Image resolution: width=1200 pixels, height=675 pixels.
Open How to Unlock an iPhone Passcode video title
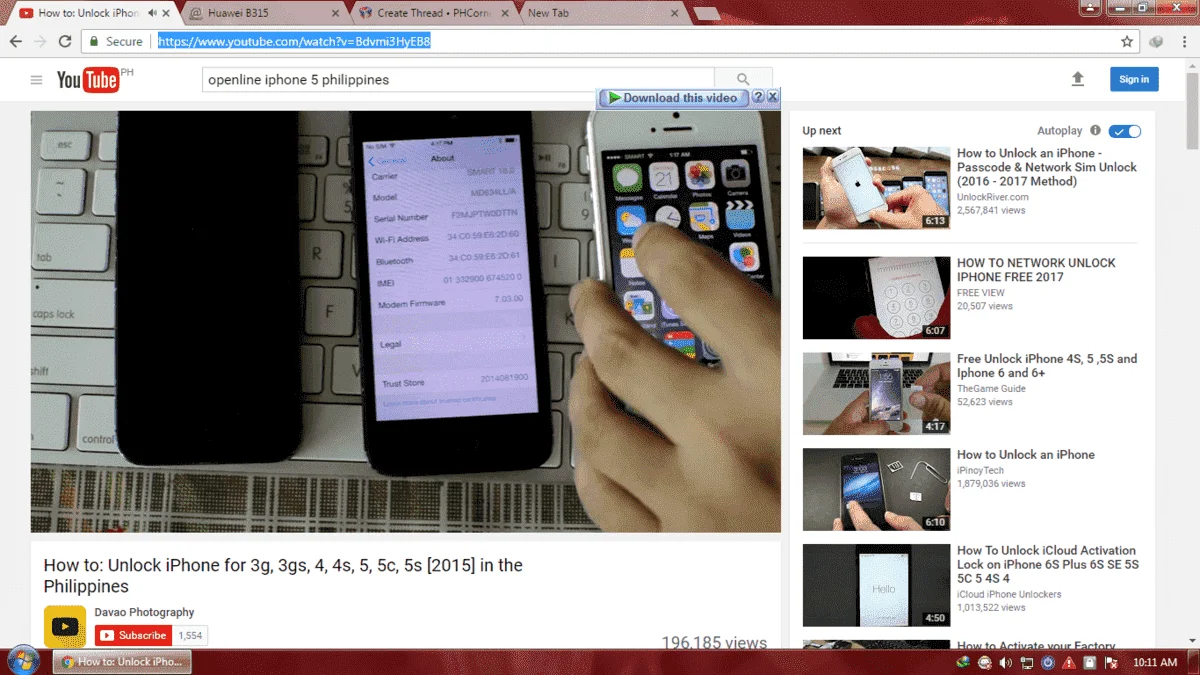tap(1047, 167)
